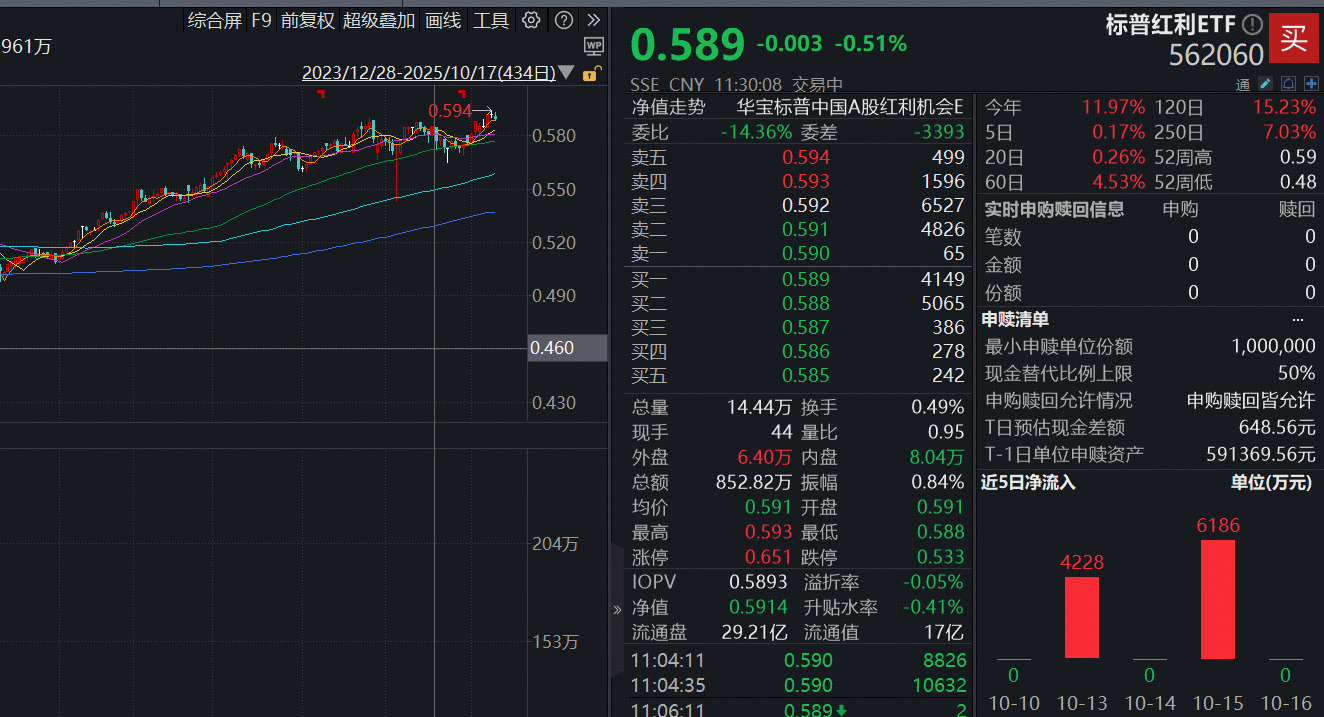
Task: Open chart settings gear icon
Action: [532, 20]
